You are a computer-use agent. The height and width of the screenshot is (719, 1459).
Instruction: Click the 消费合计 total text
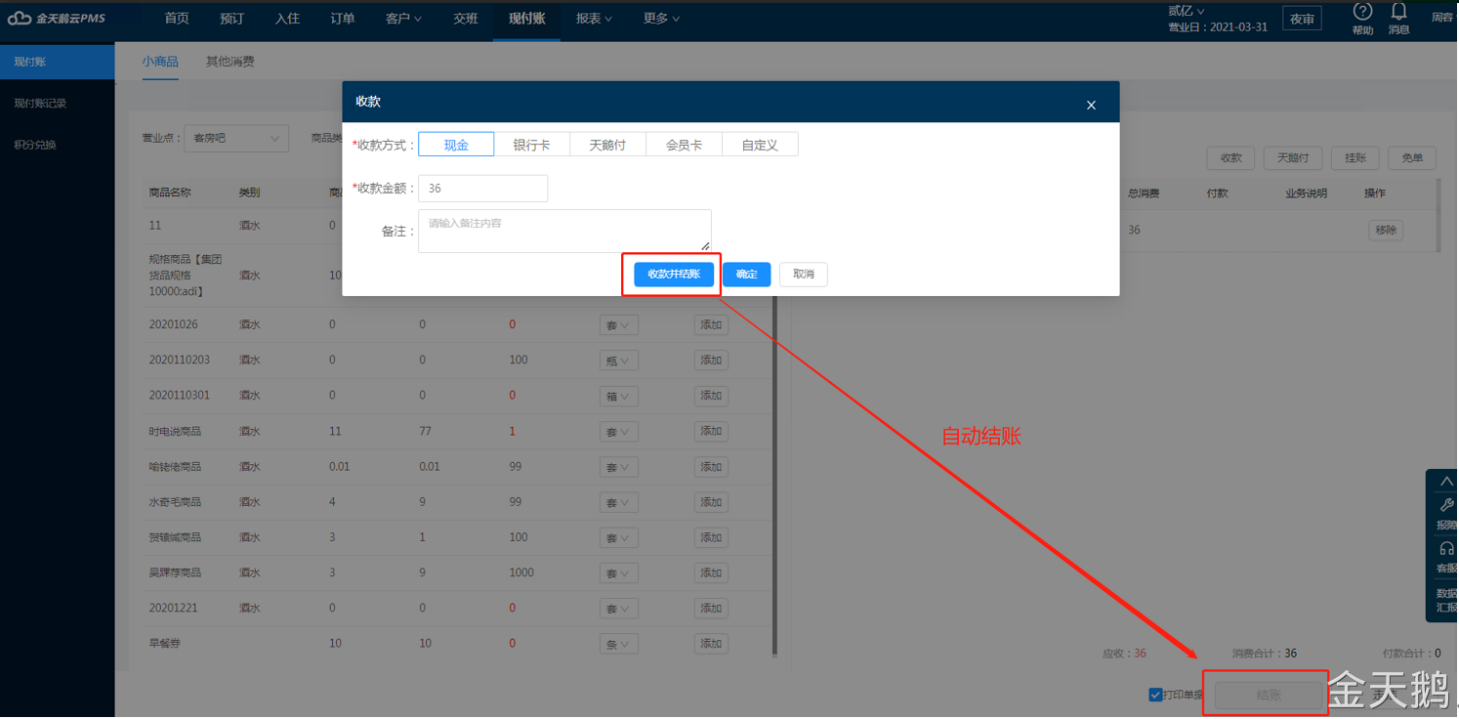coord(1265,654)
